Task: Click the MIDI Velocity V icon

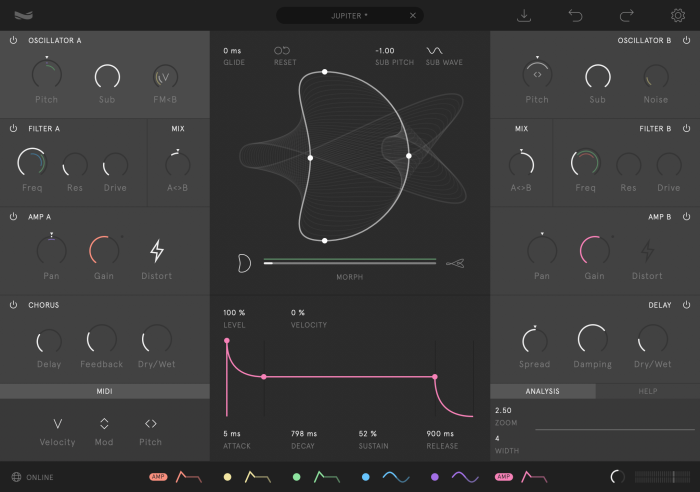Action: [x=58, y=424]
